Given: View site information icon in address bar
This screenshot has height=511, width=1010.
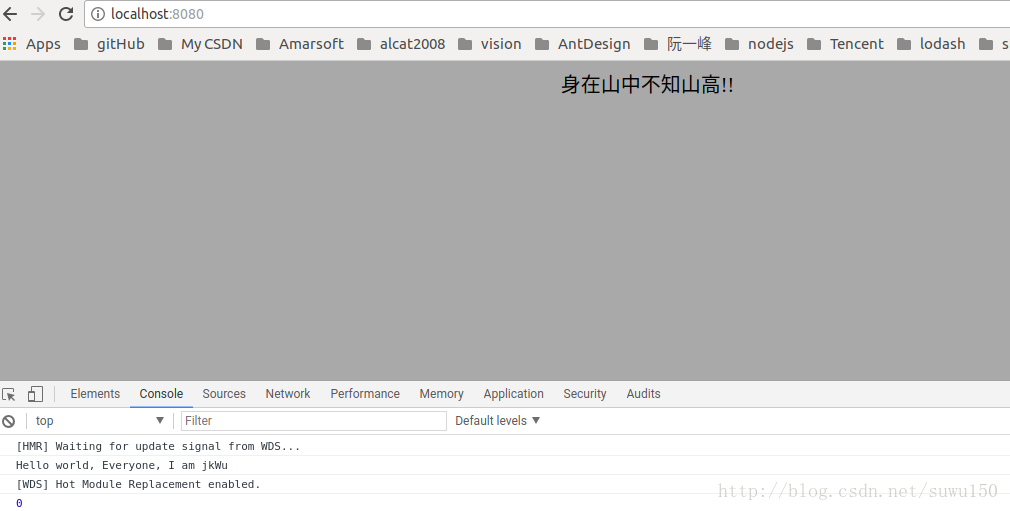Looking at the screenshot, I should pos(98,14).
